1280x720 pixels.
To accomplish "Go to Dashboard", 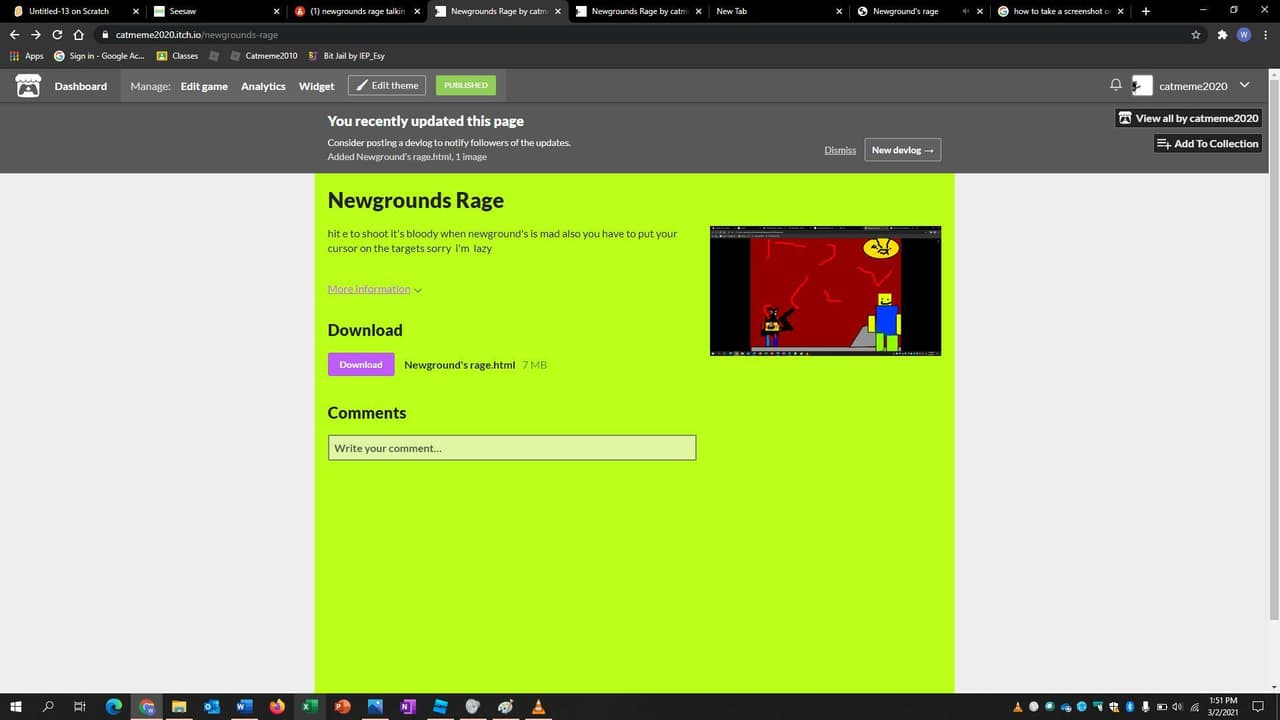I will click(x=80, y=86).
